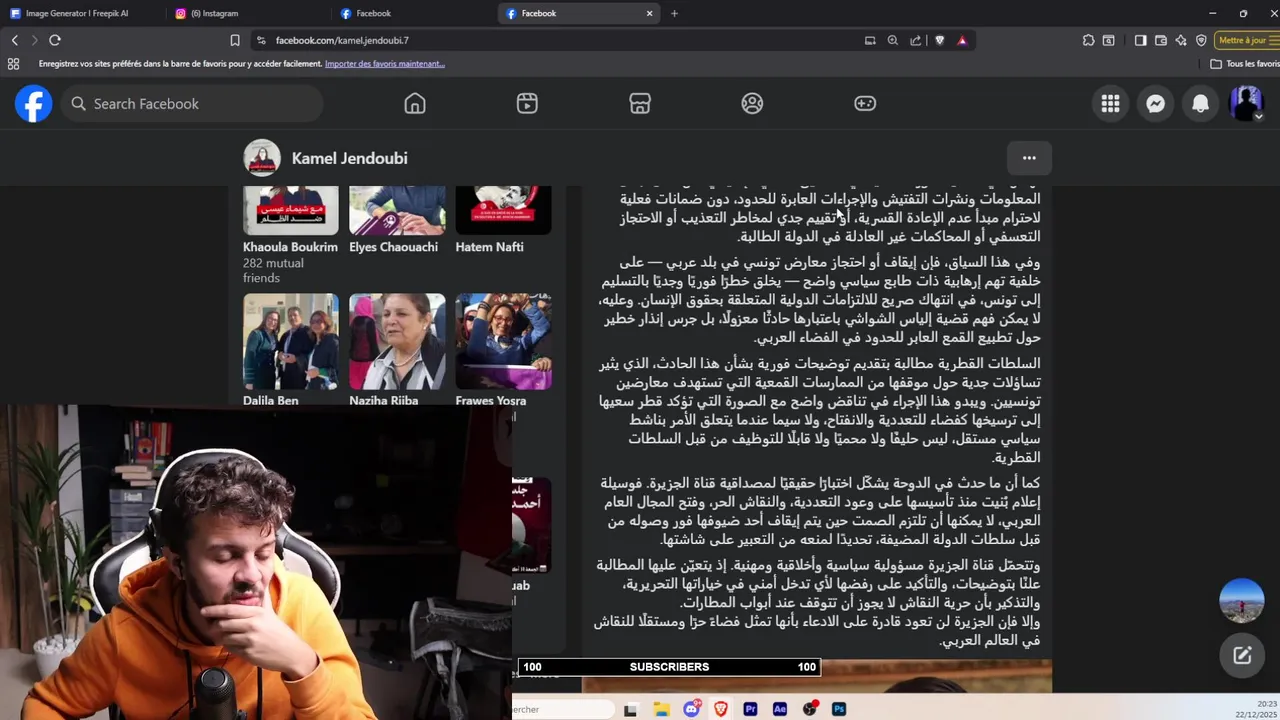Open Leo AI sparkle icon
This screenshot has height=720, width=1280.
pyautogui.click(x=1181, y=40)
